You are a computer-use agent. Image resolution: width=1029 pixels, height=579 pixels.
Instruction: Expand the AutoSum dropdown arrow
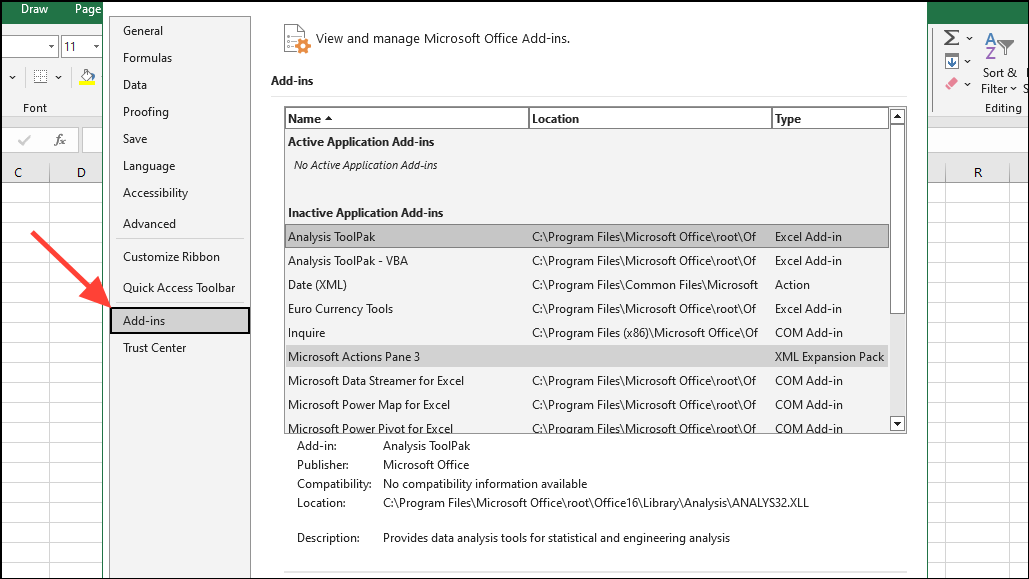coord(970,38)
